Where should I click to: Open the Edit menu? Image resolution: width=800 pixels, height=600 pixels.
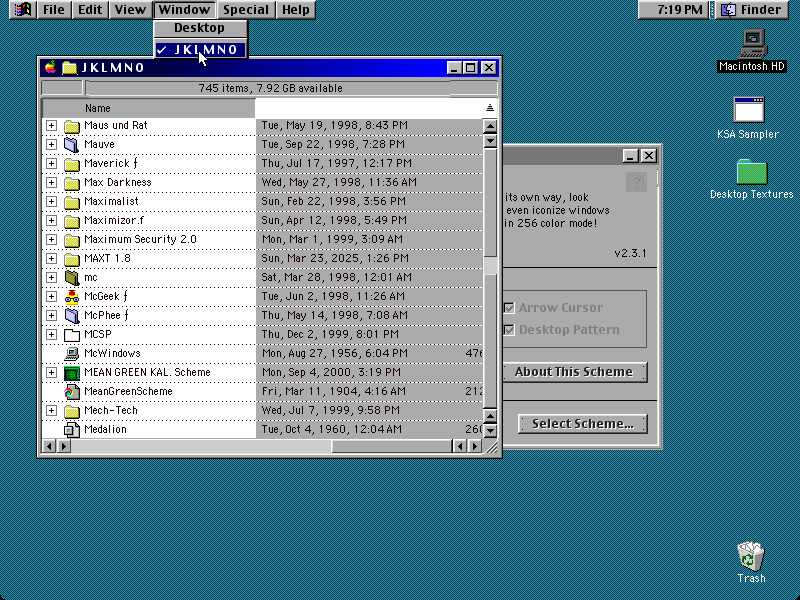tap(90, 10)
